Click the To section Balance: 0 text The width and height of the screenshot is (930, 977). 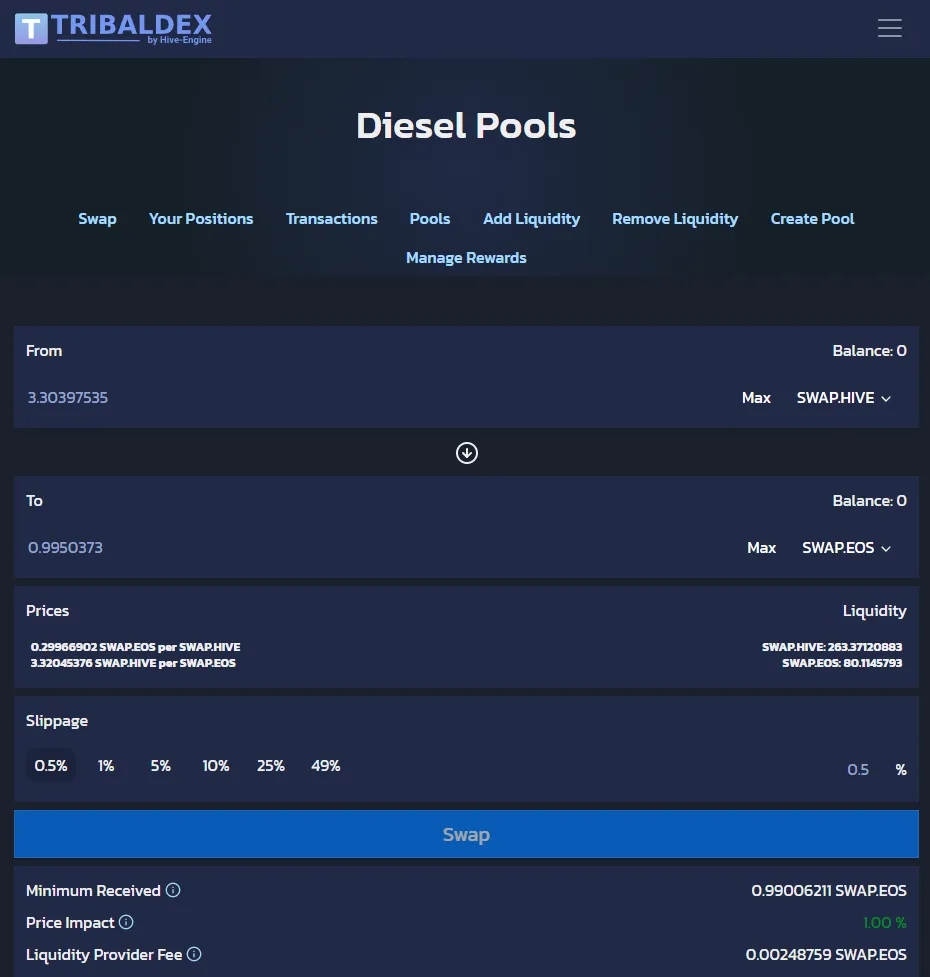click(x=869, y=501)
